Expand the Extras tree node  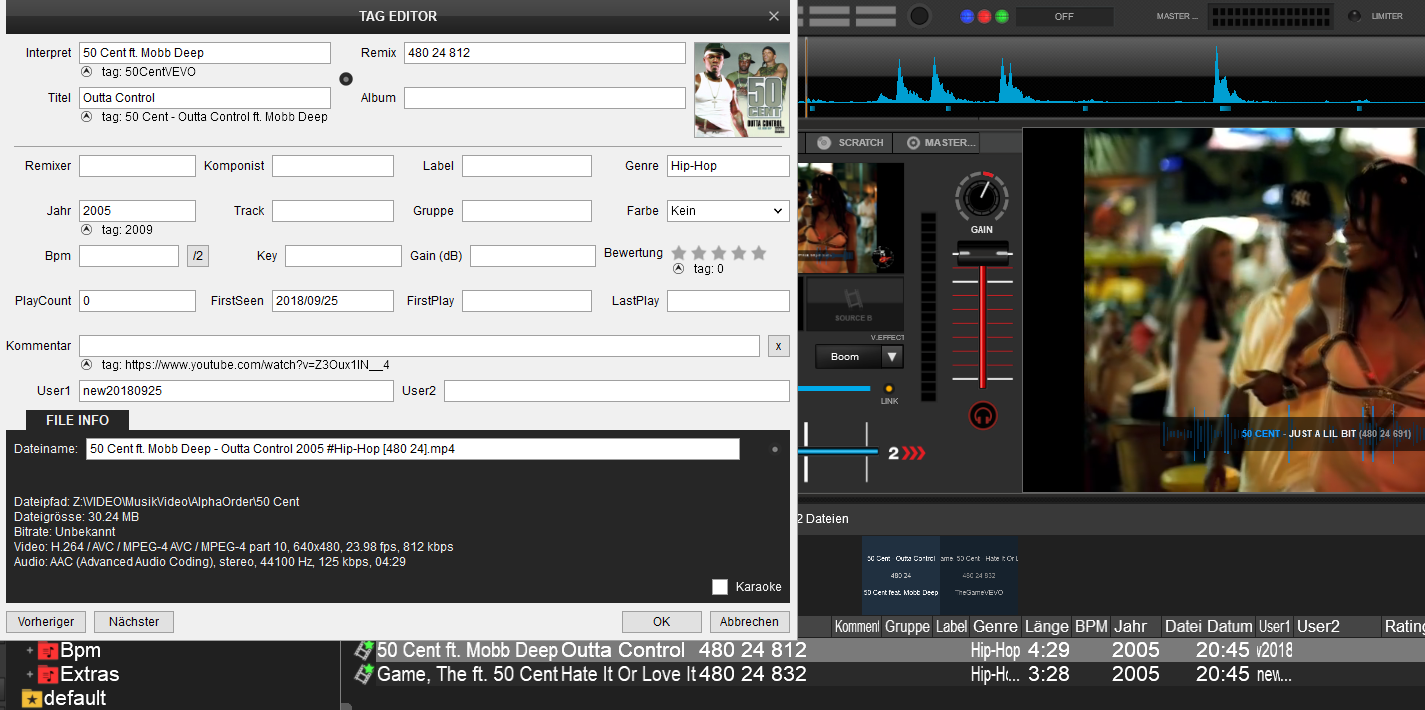click(x=30, y=674)
